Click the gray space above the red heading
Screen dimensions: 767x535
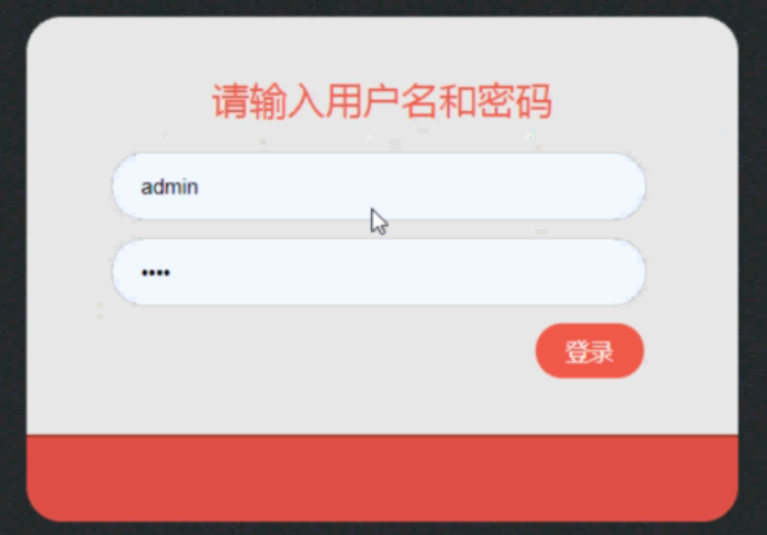(x=382, y=49)
